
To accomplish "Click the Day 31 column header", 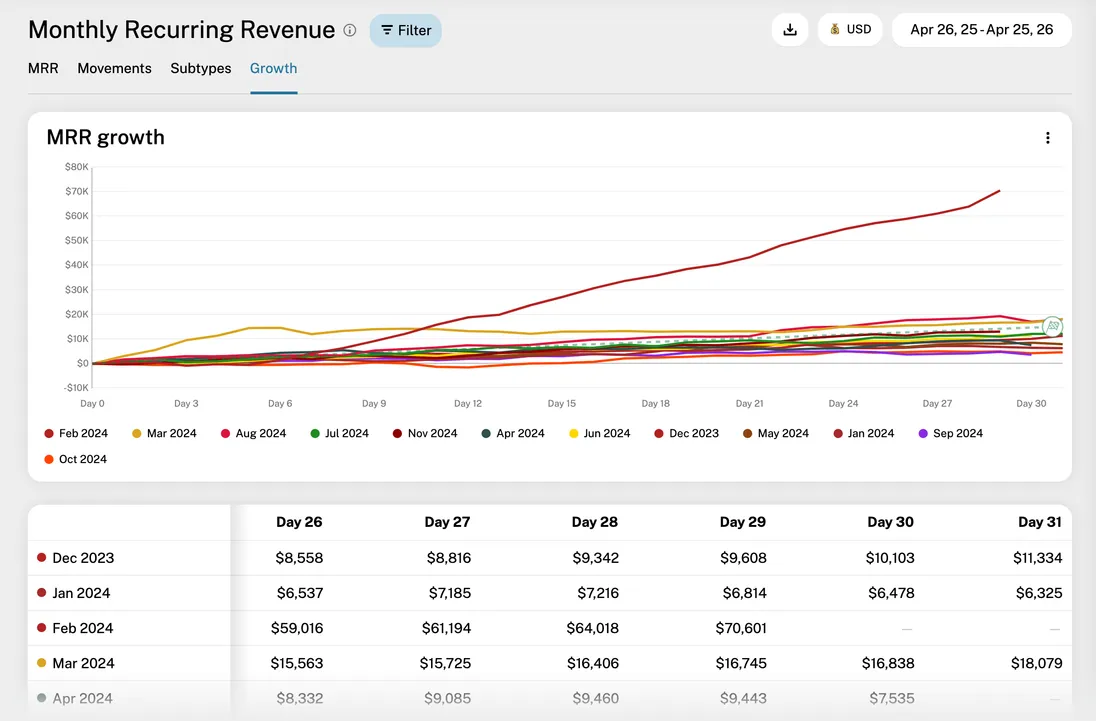I will 1039,522.
